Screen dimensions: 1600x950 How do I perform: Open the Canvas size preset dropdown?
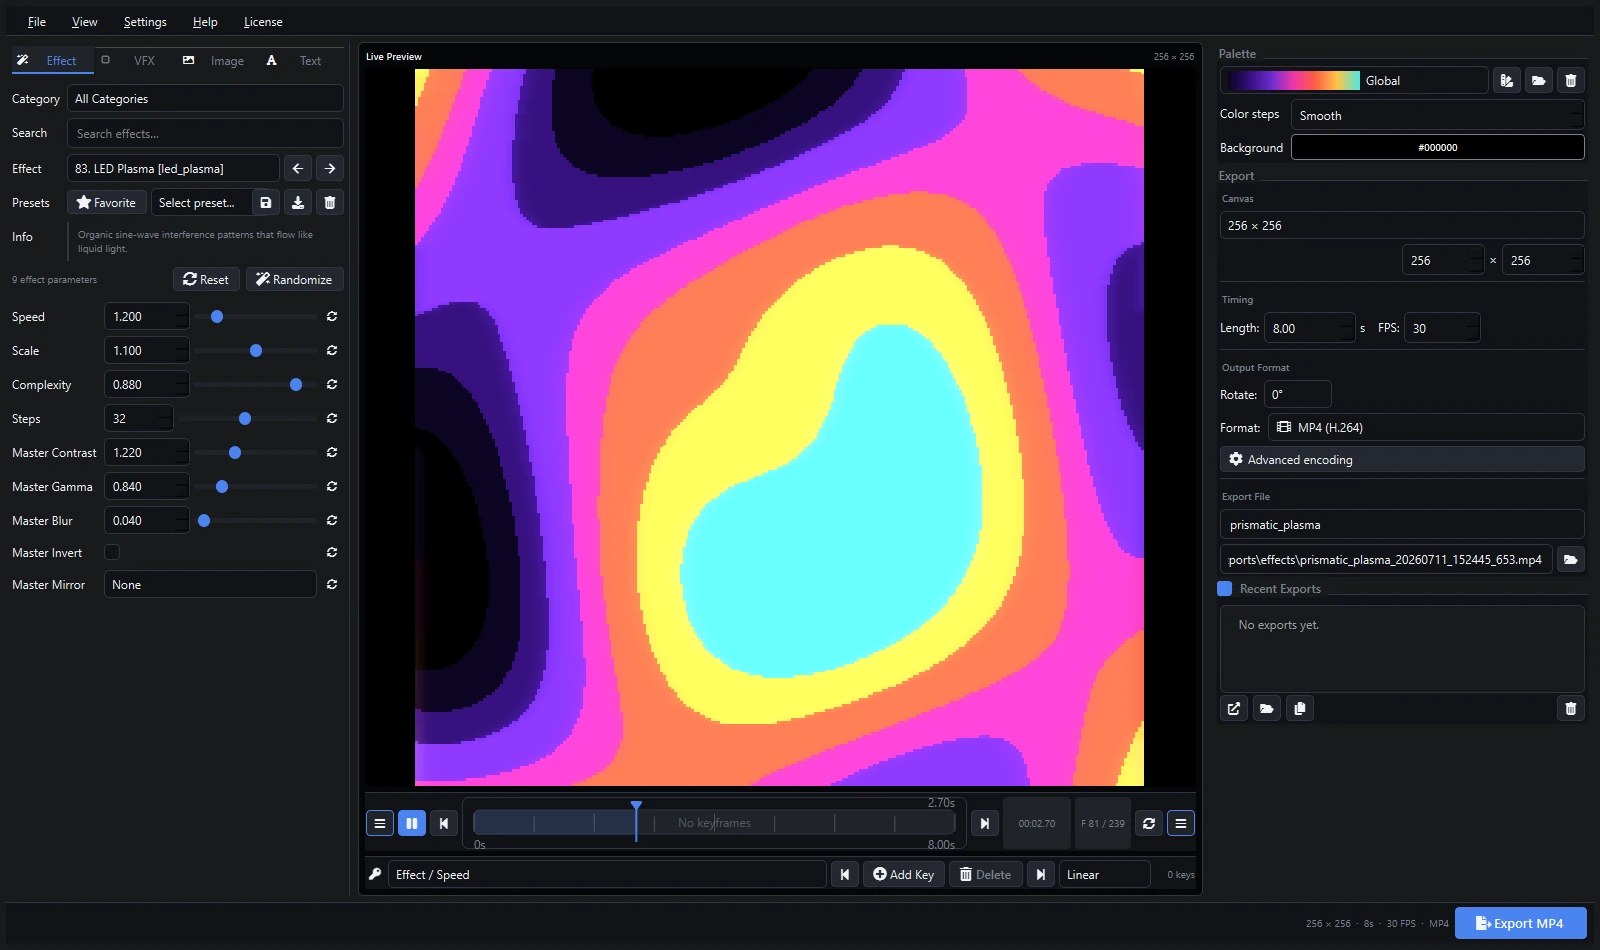point(1402,225)
